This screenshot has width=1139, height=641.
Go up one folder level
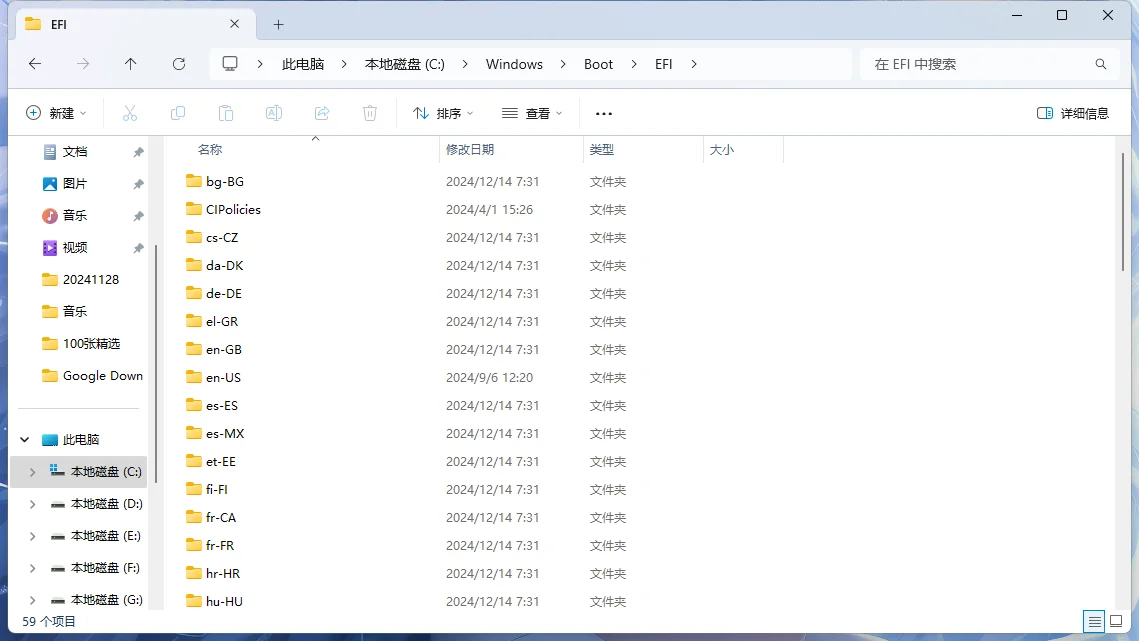tap(131, 64)
